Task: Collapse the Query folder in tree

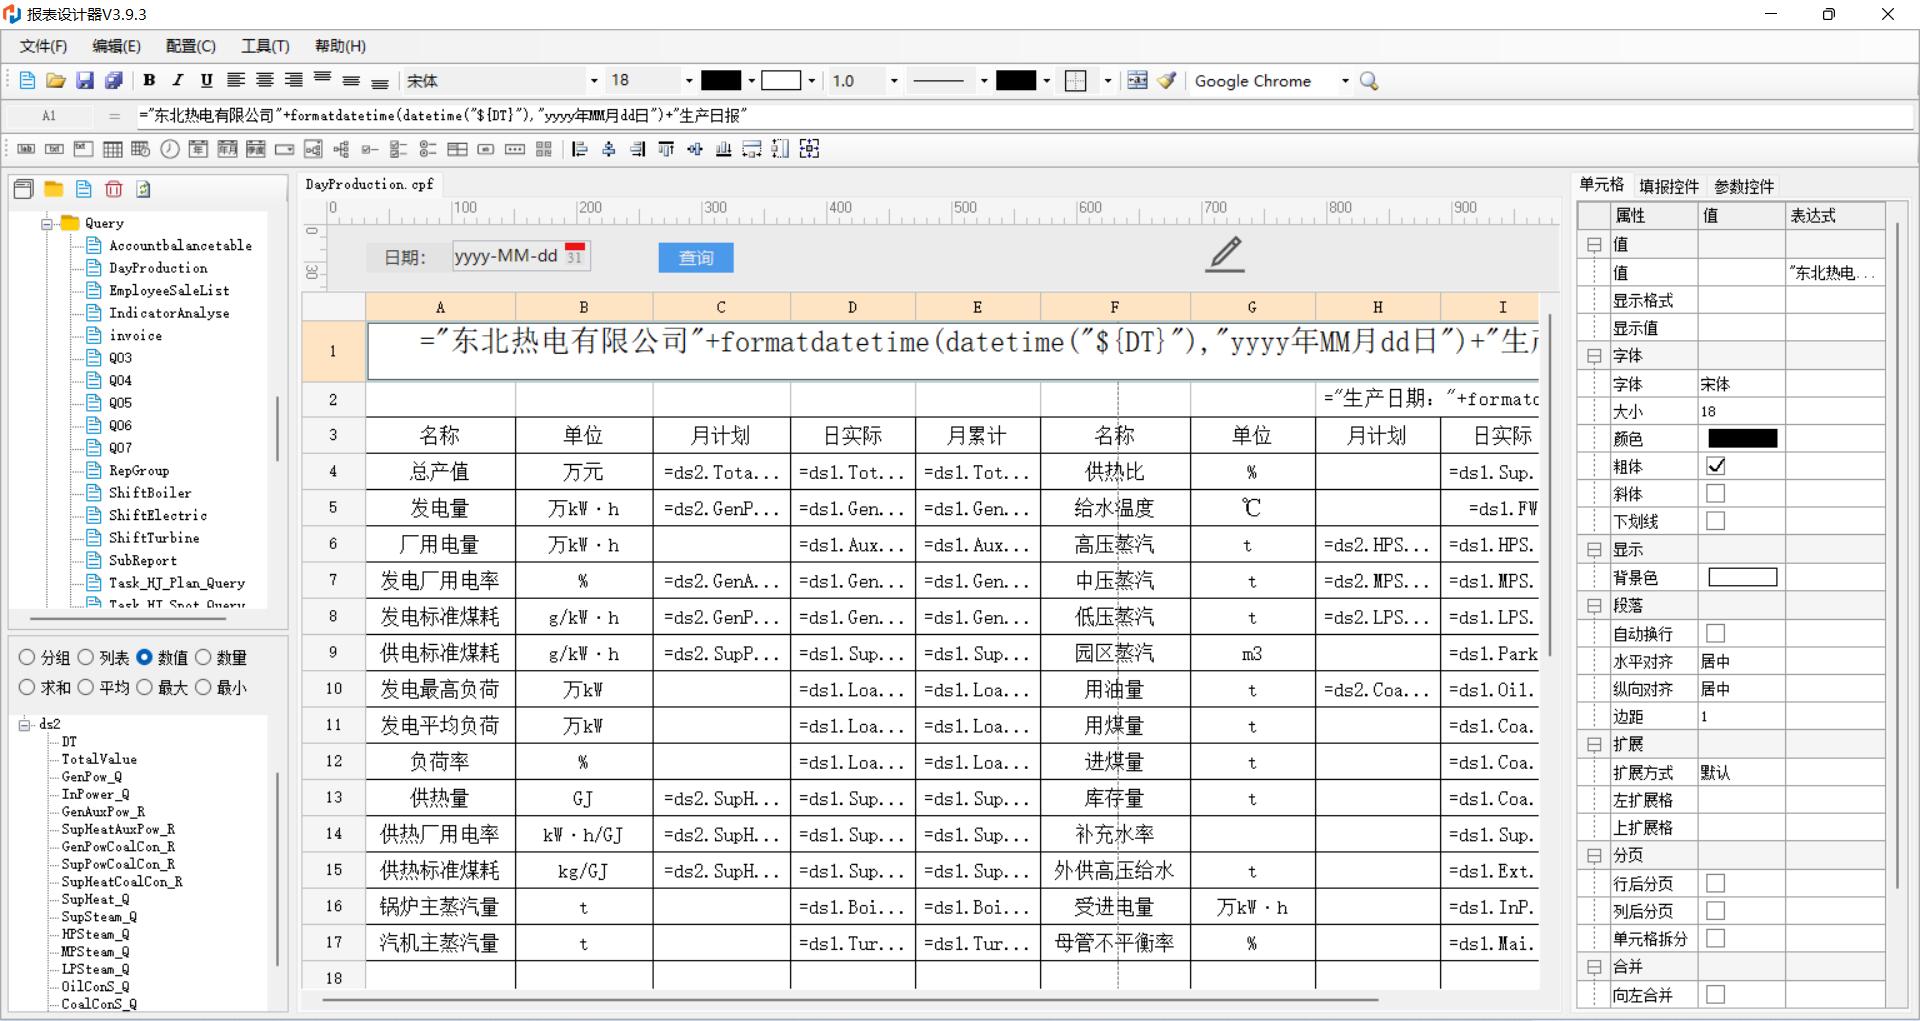Action: pyautogui.click(x=47, y=223)
